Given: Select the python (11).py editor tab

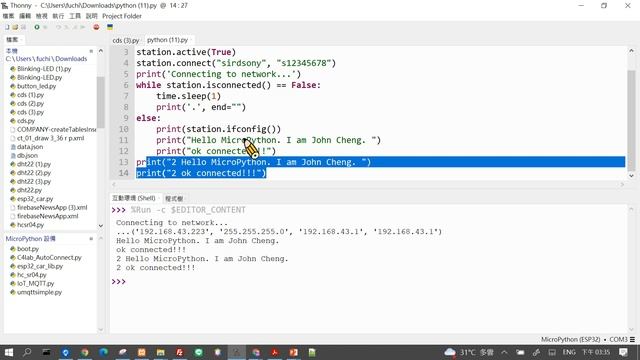Looking at the screenshot, I should (x=168, y=40).
